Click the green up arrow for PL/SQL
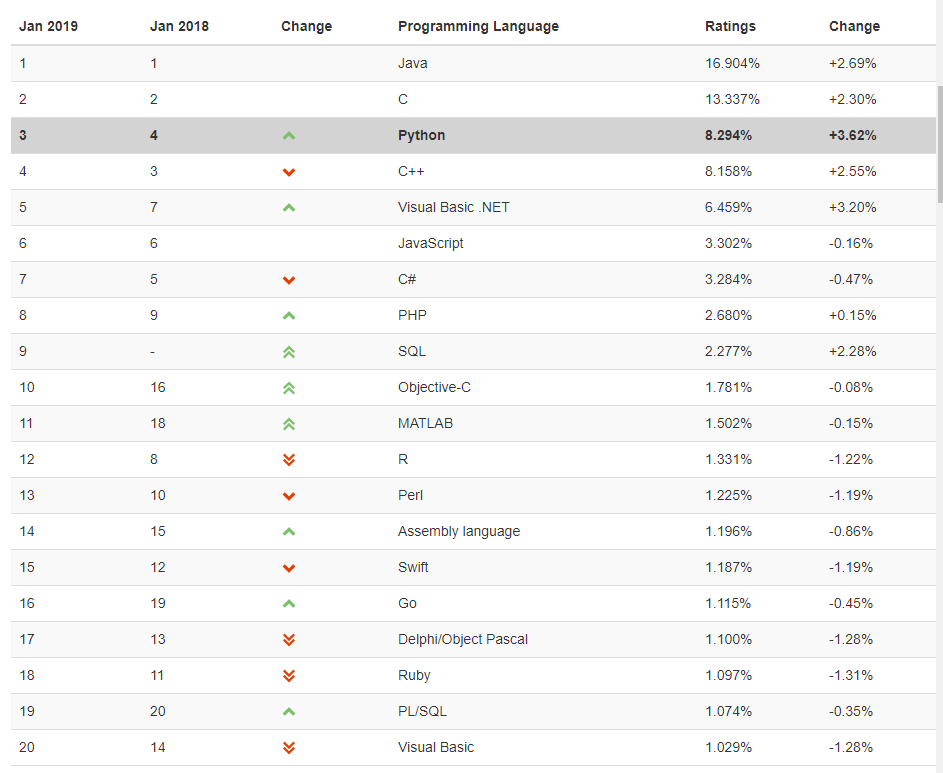 click(x=289, y=712)
